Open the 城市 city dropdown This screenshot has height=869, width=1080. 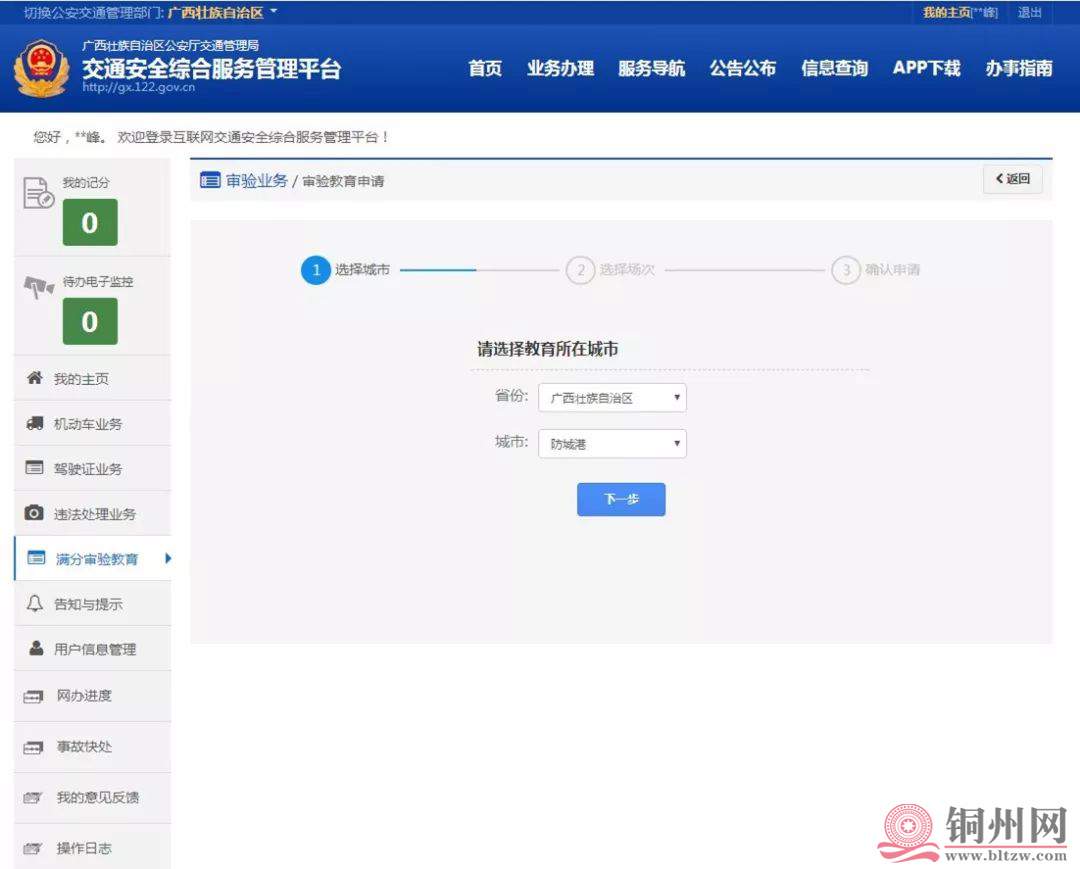(x=612, y=444)
